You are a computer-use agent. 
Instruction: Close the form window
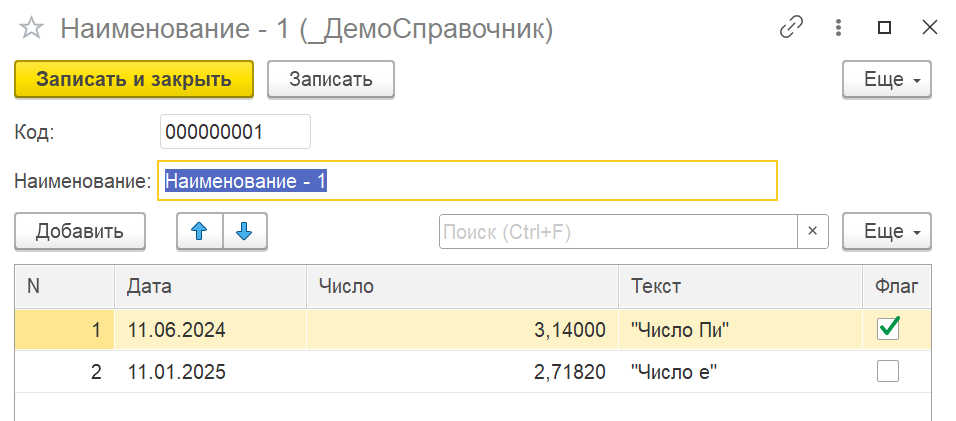(929, 28)
